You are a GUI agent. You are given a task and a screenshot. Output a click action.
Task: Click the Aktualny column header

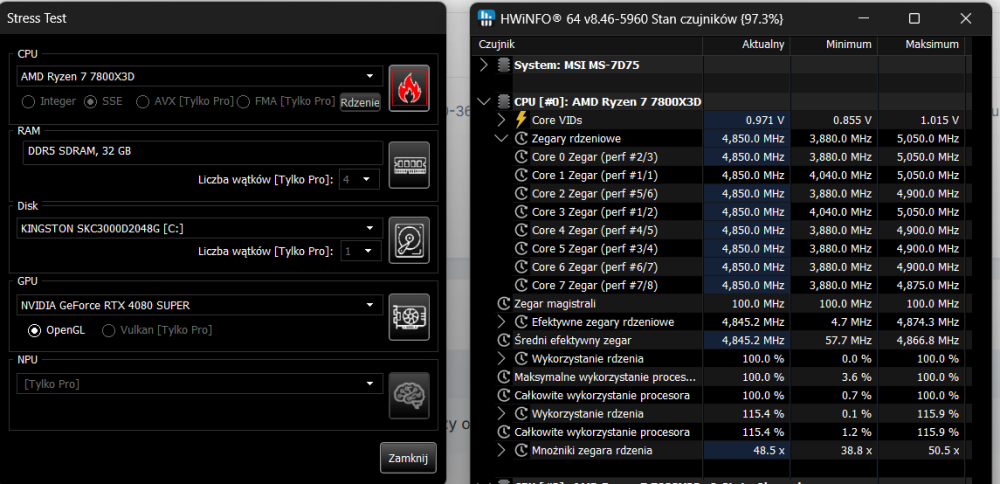coord(747,45)
